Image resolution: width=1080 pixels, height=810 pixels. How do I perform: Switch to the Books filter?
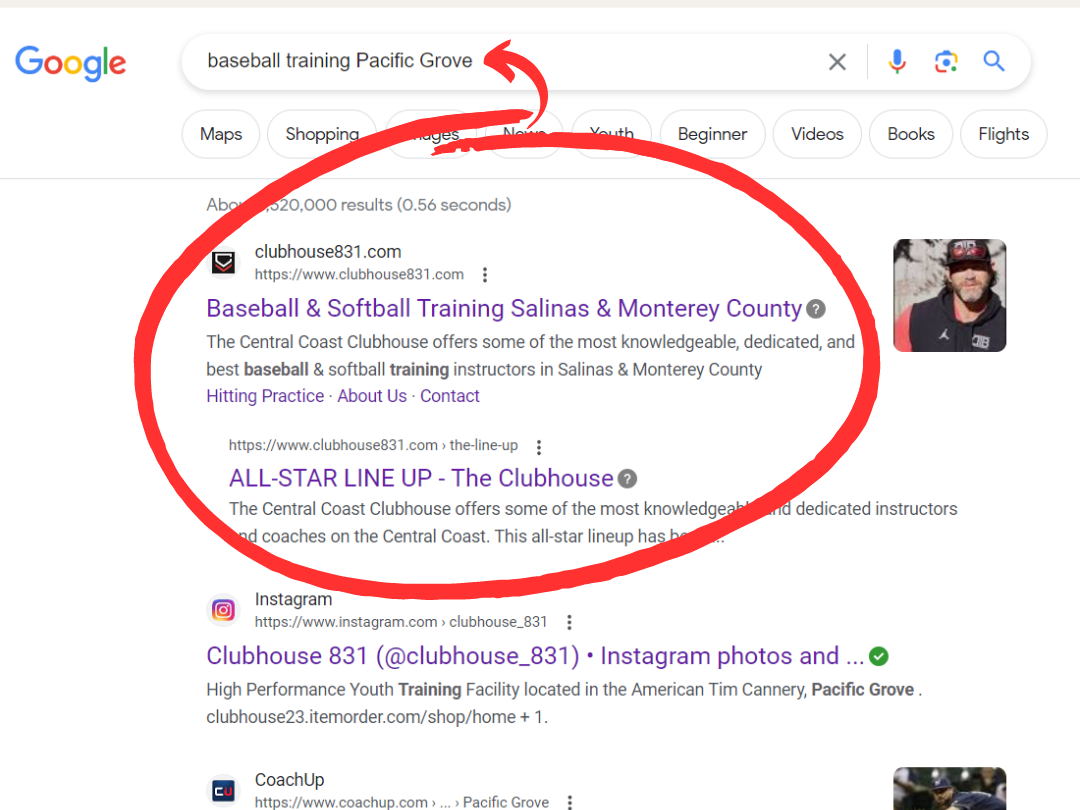[911, 134]
